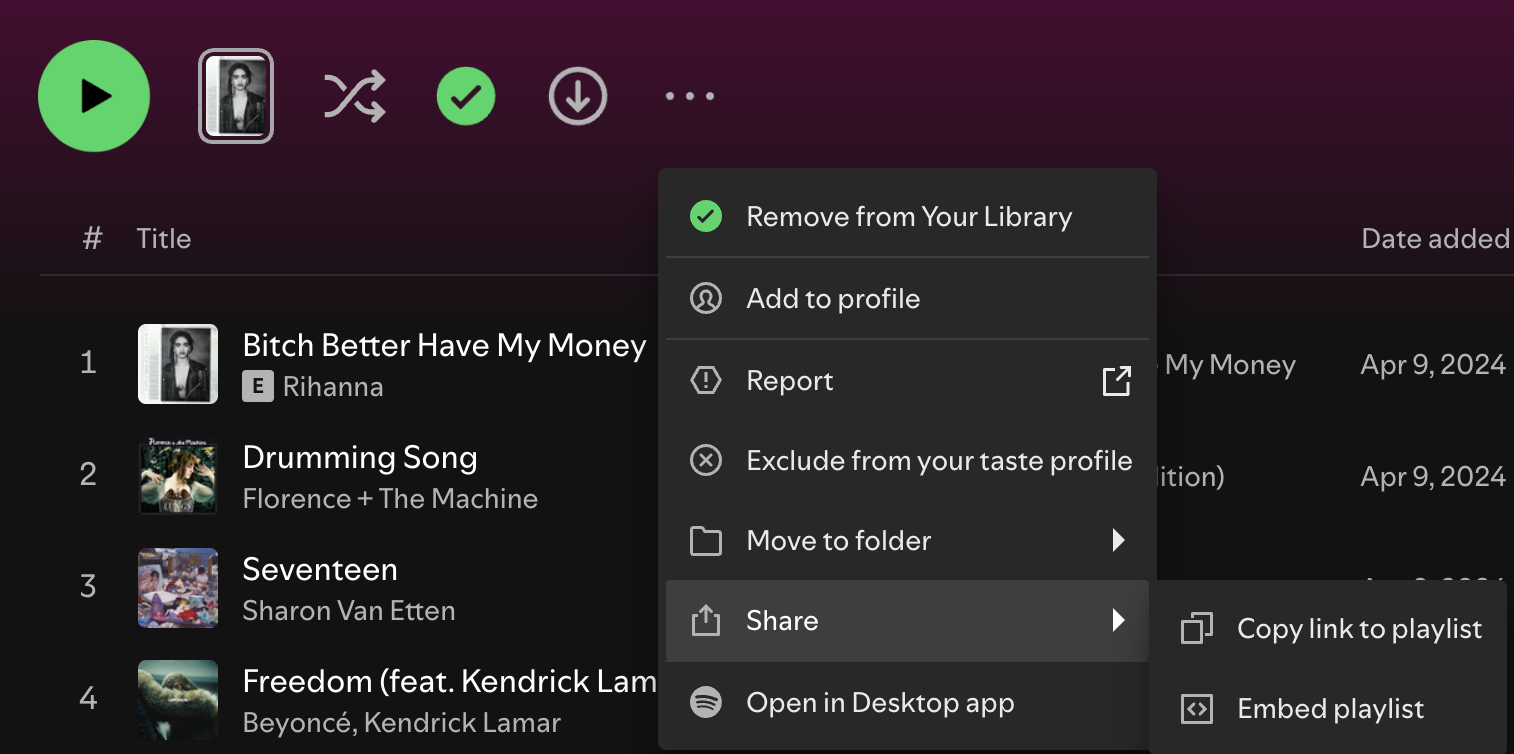Expand the Move to folder arrow
The width and height of the screenshot is (1514, 754).
point(1119,541)
